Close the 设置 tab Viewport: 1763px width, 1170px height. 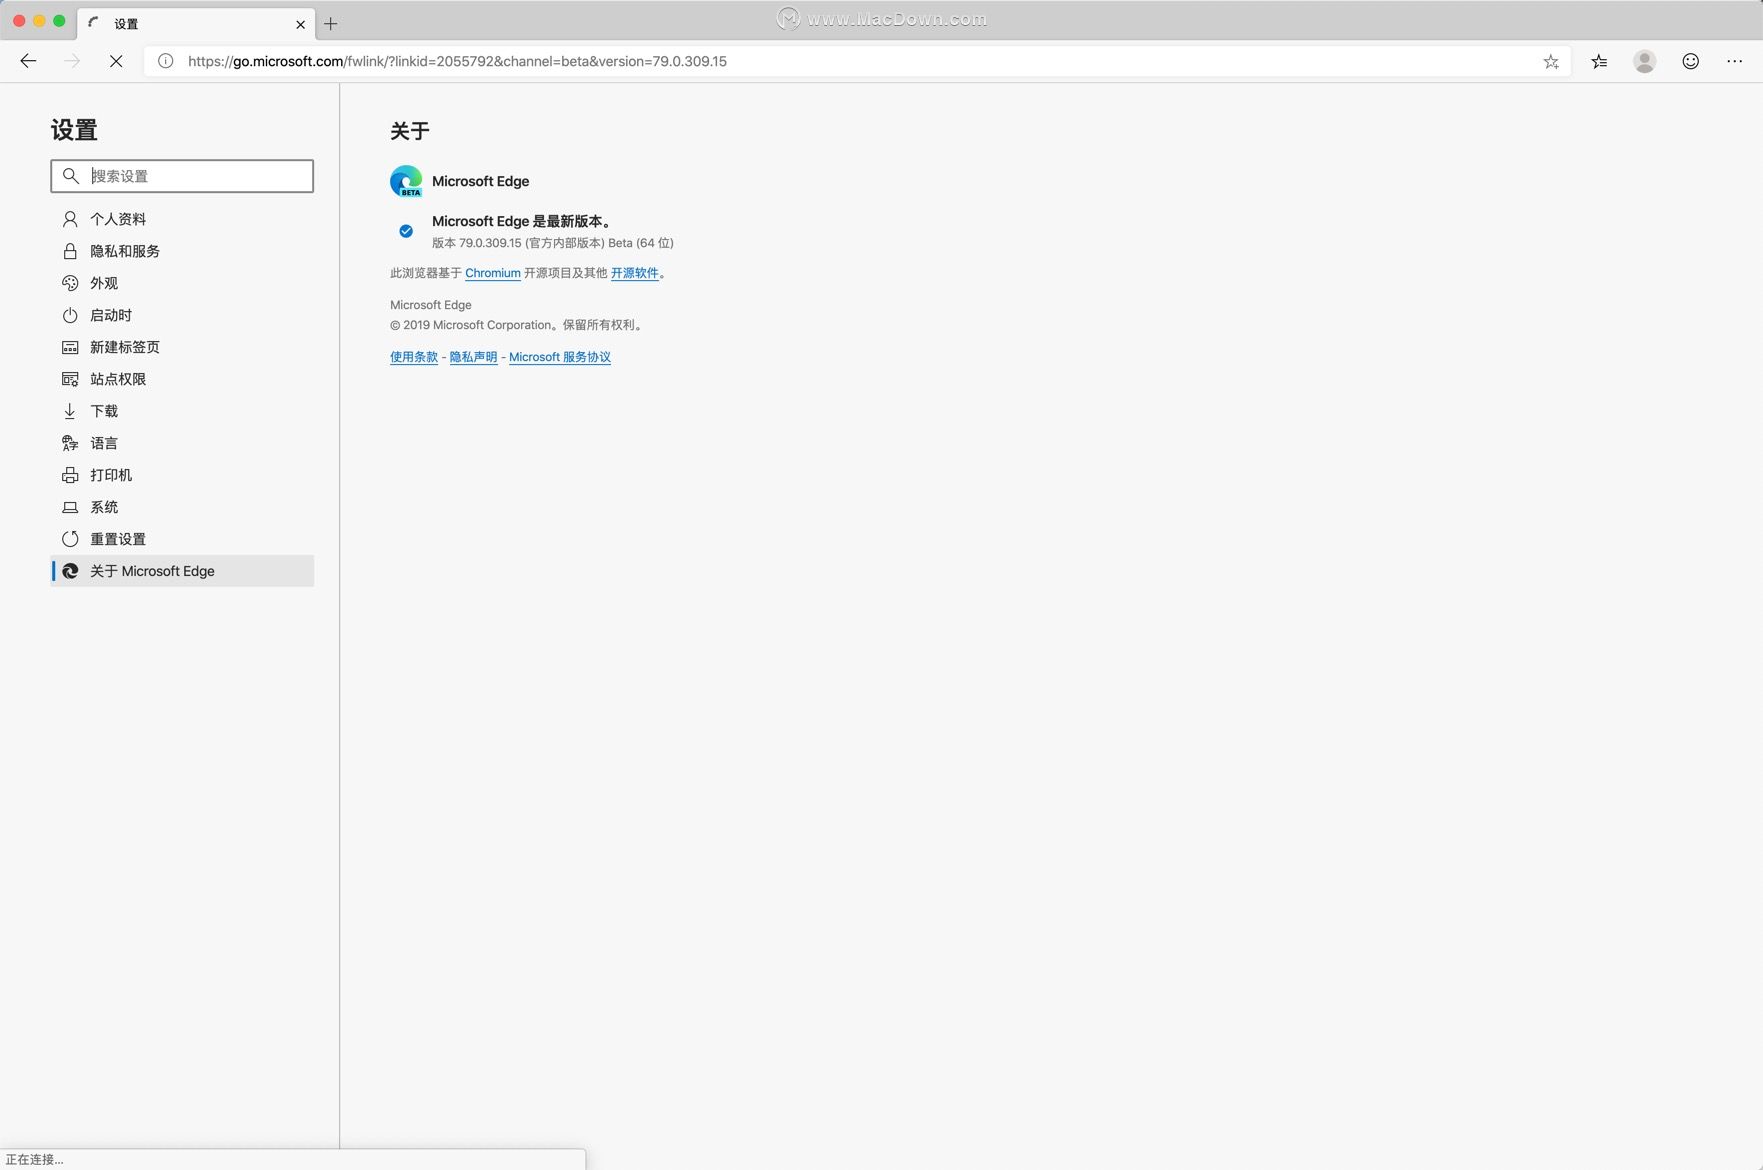(300, 24)
